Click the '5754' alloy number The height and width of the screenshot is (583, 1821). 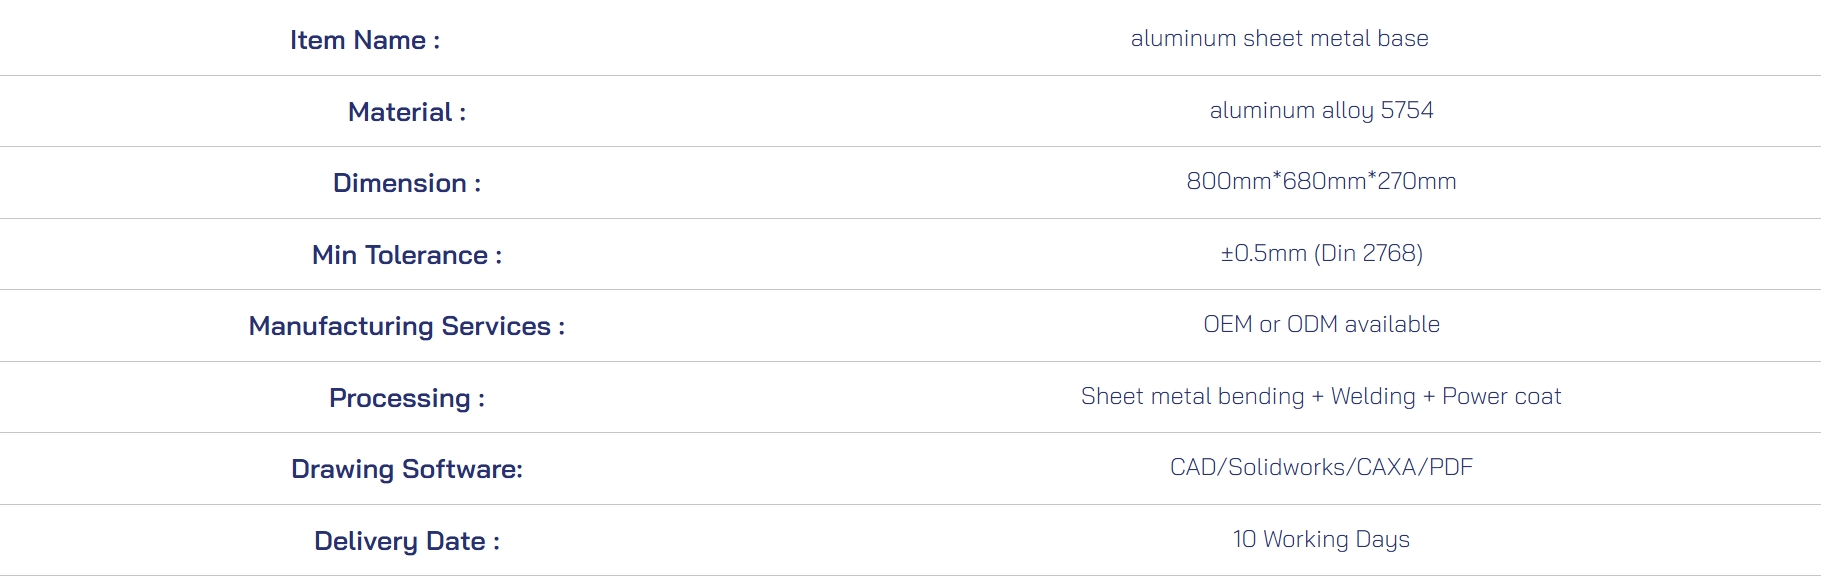[1406, 111]
